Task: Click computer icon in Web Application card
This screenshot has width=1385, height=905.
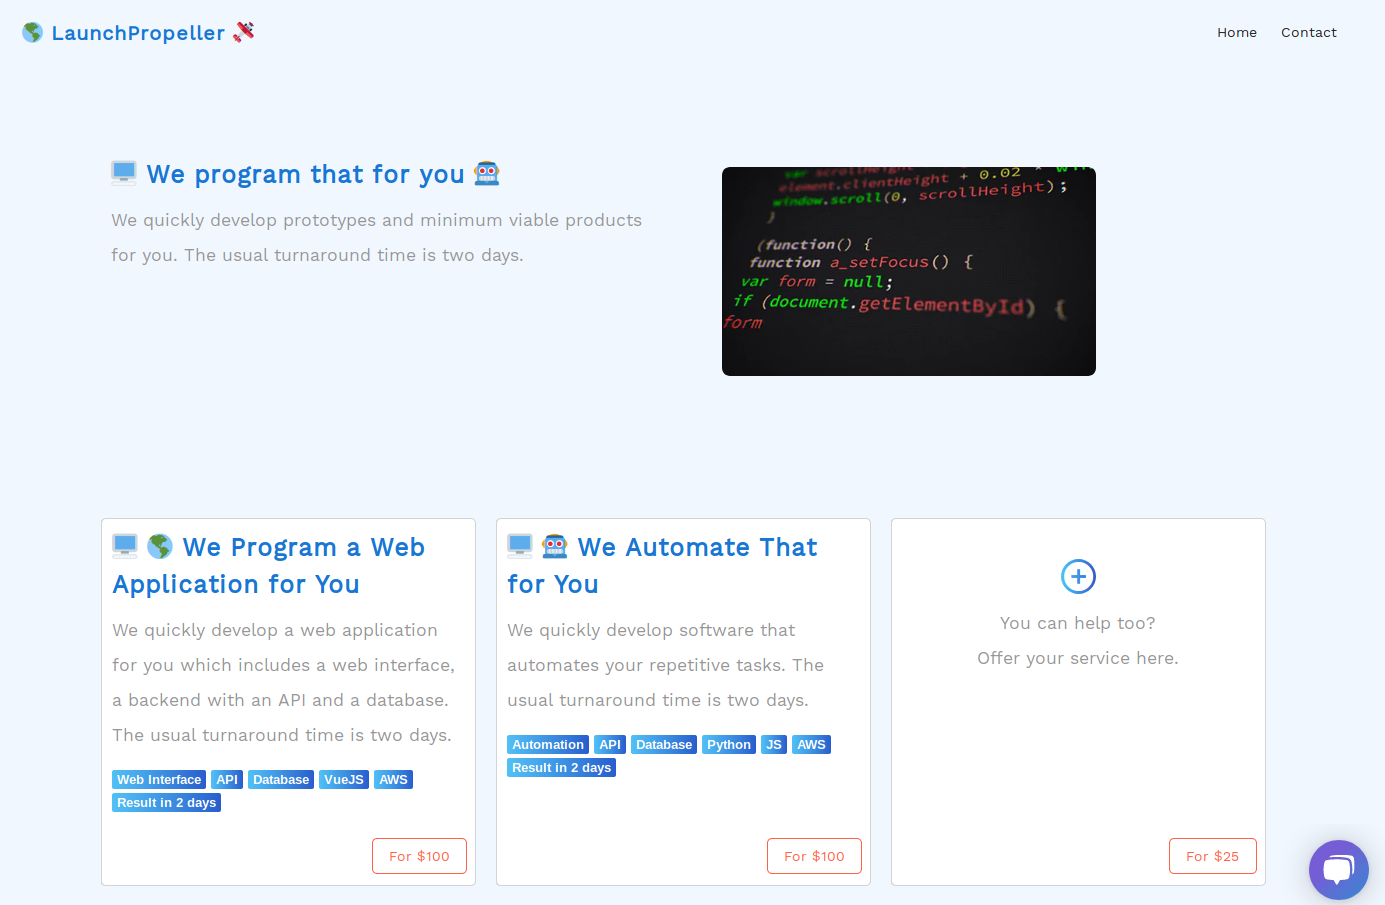Action: (x=125, y=546)
